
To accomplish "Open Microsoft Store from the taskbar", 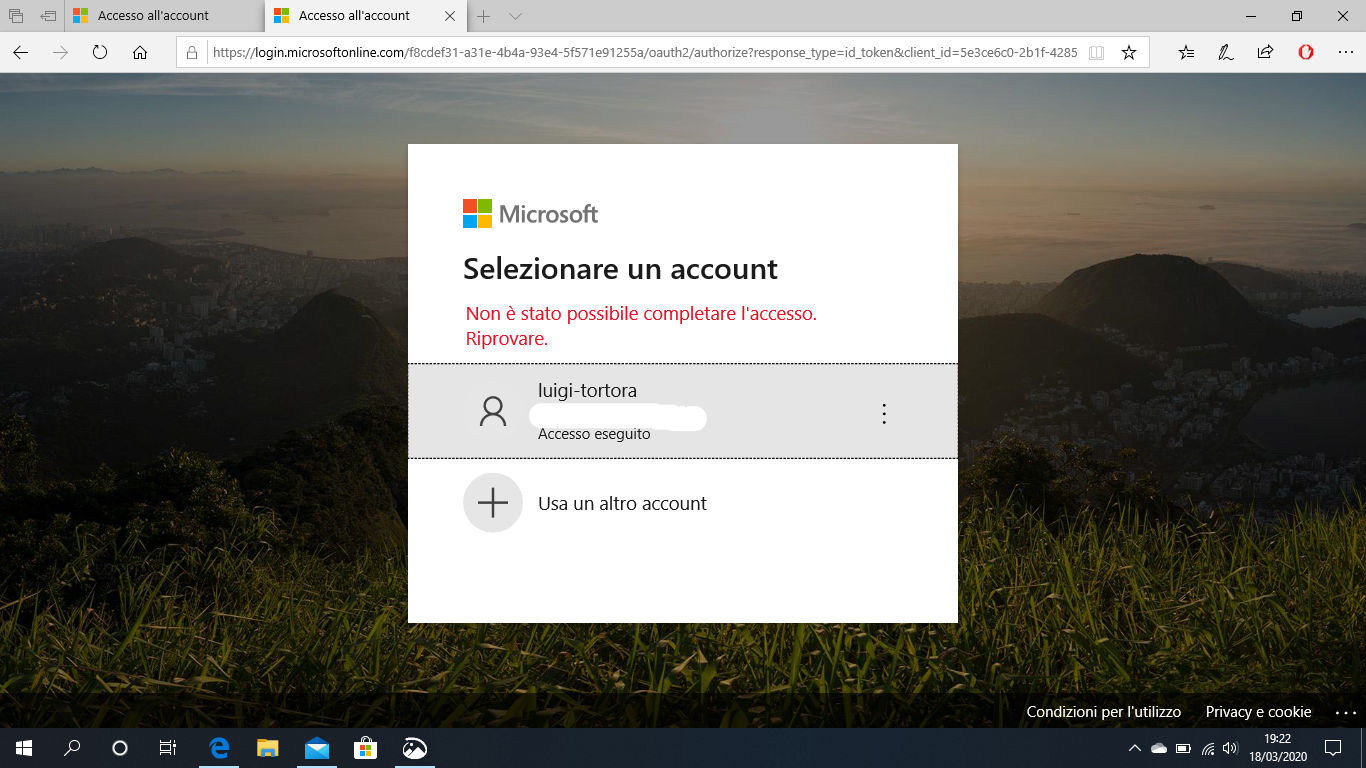I will click(366, 748).
